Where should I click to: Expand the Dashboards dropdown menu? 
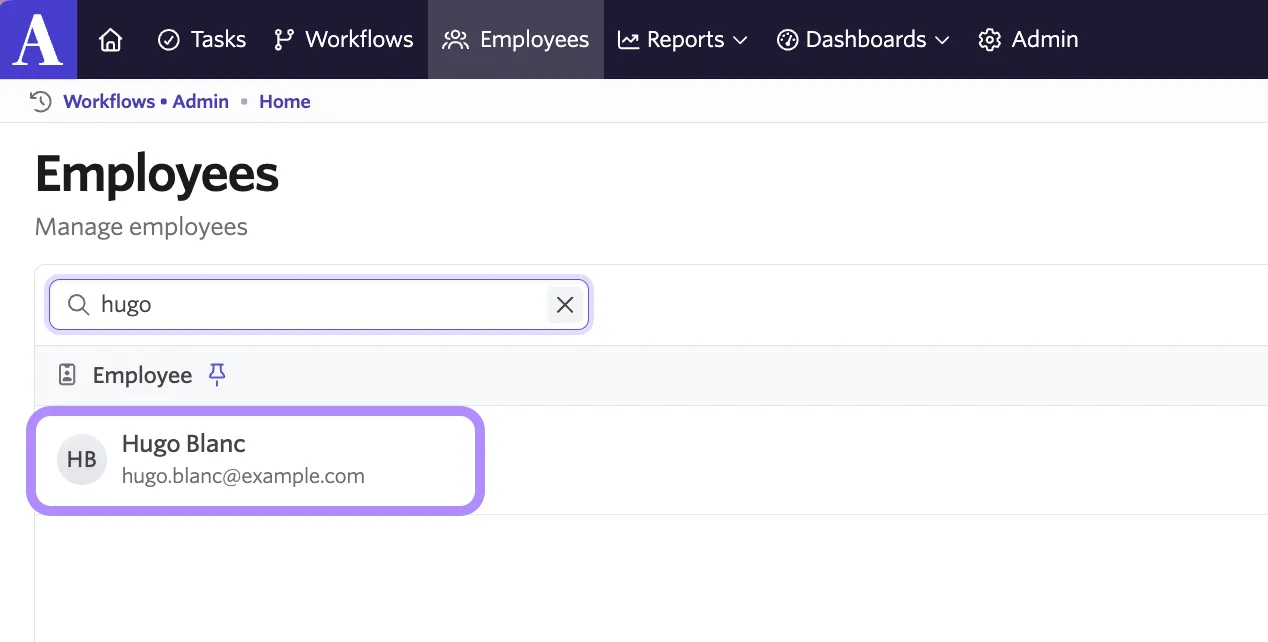pos(863,40)
